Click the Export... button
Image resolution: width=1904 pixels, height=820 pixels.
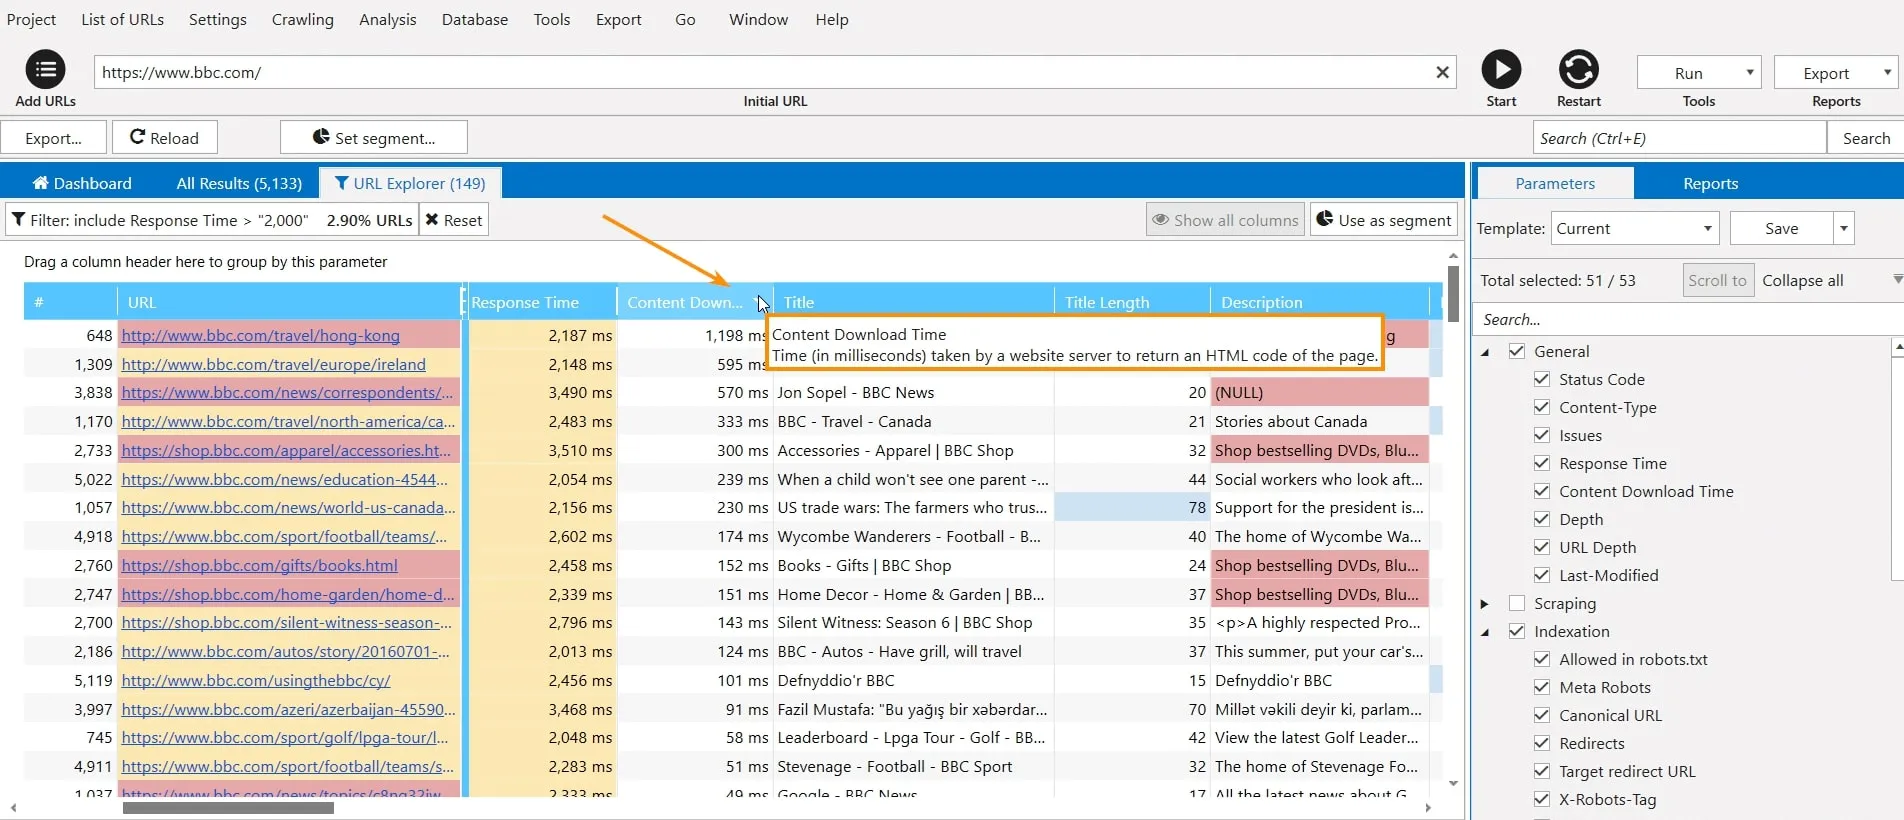click(53, 138)
